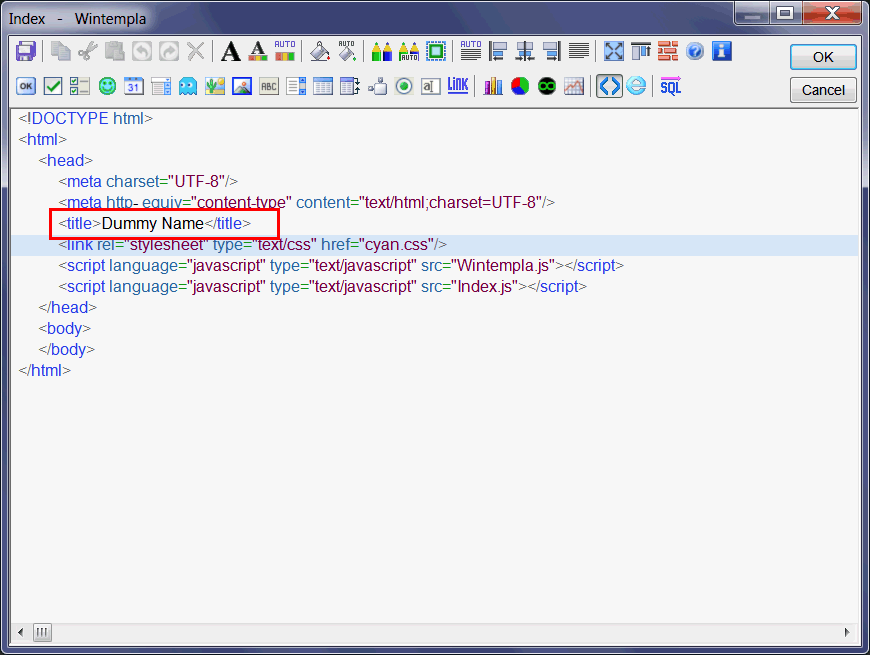870x655 pixels.
Task: Click the green square border icon
Action: point(436,52)
